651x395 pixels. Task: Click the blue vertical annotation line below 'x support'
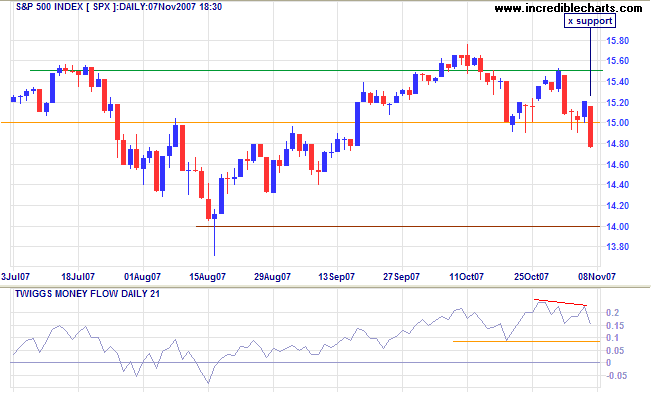(x=590, y=61)
